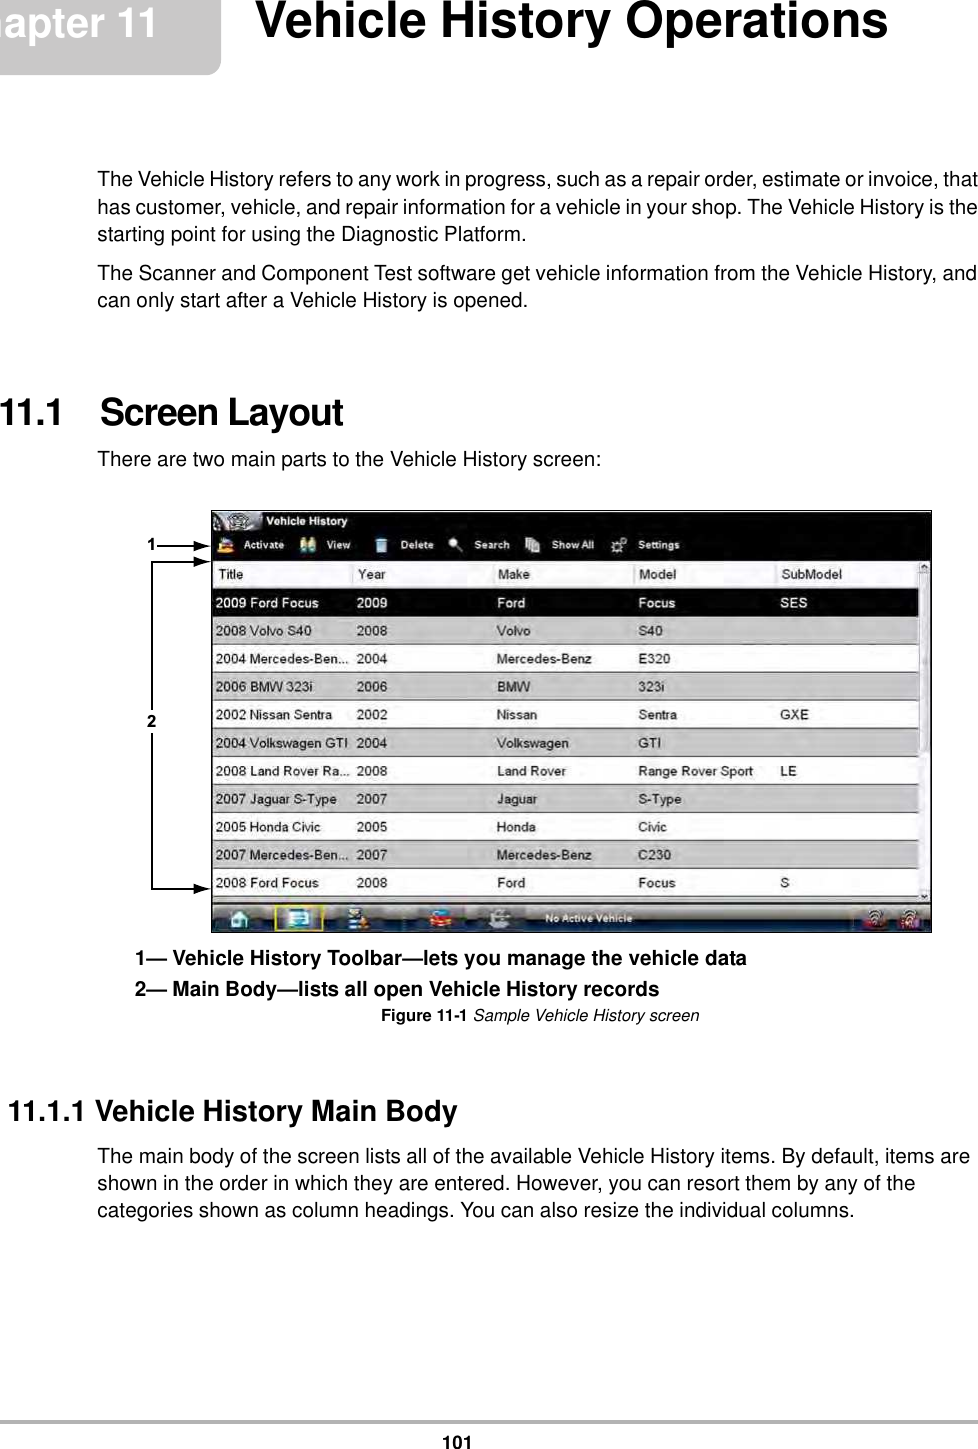Click the LE submodel cell
The height and width of the screenshot is (1449, 978).
coord(788,771)
